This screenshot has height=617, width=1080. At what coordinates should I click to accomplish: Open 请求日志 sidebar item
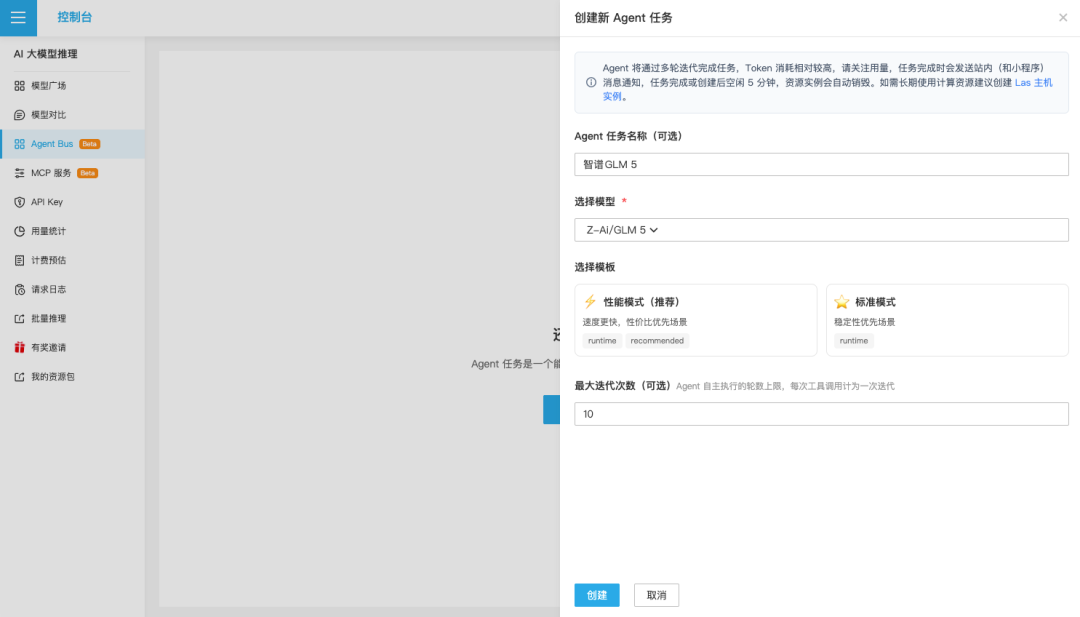72,289
